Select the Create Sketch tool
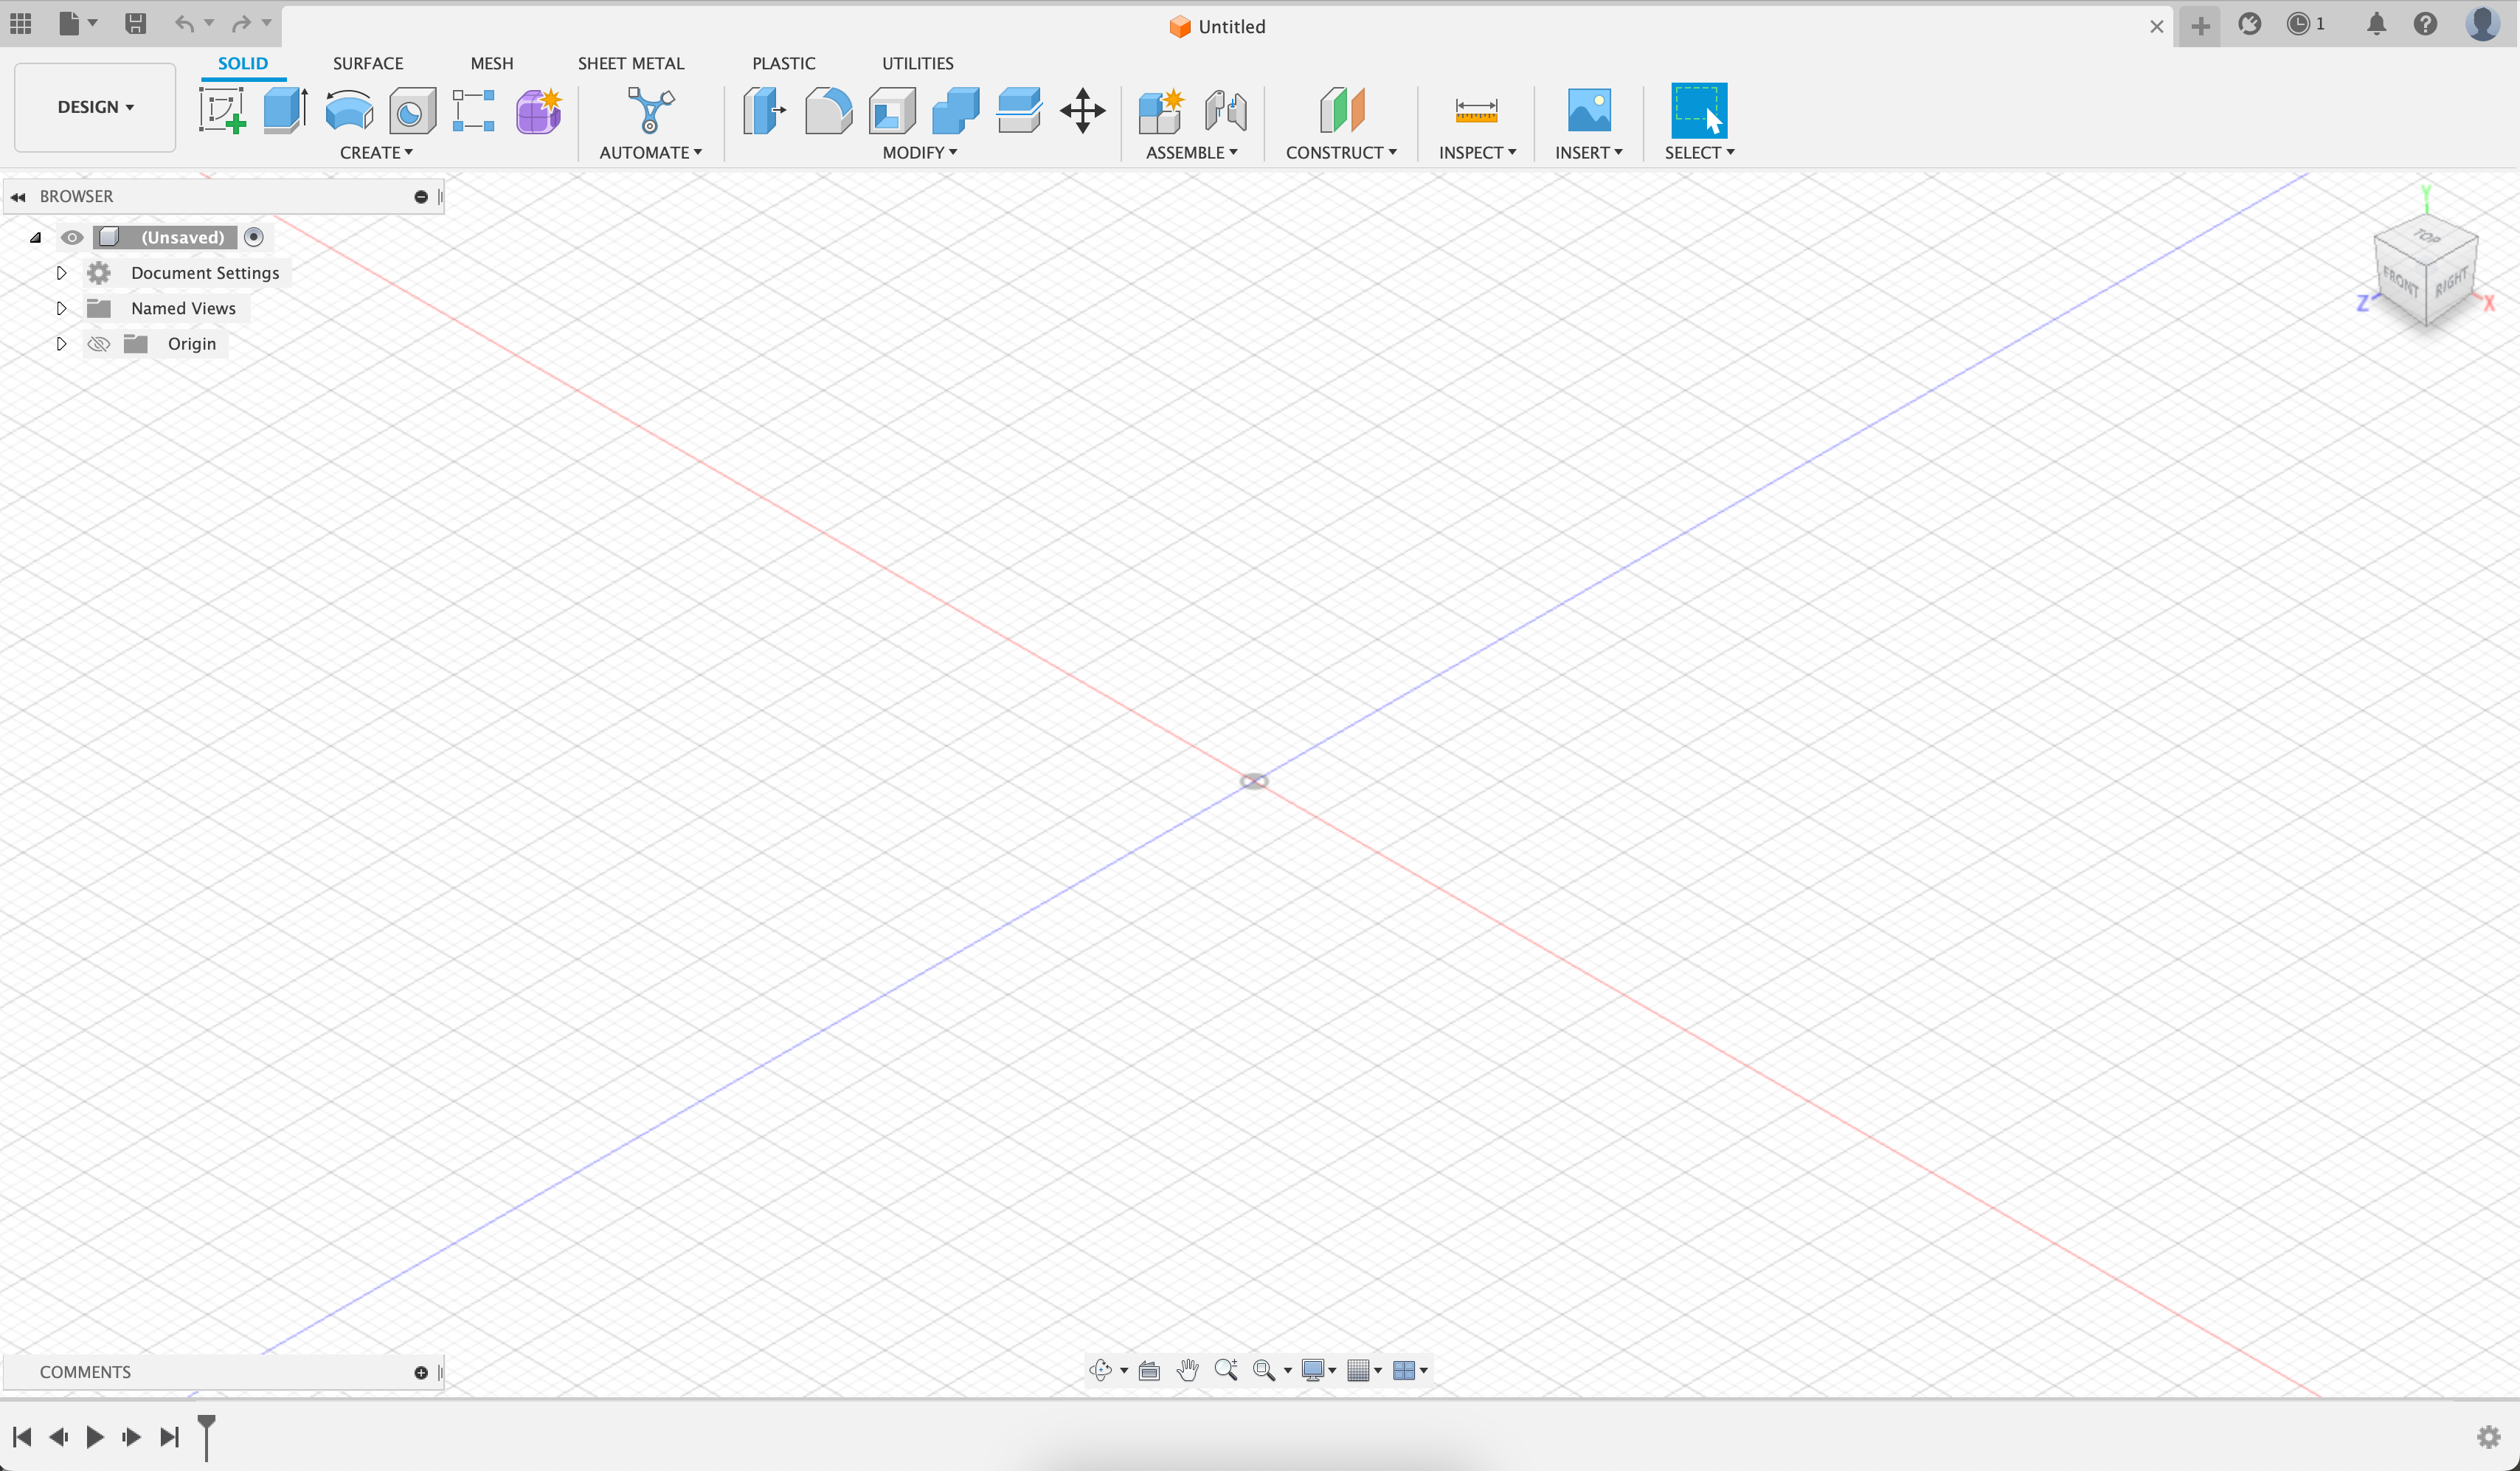 (x=222, y=110)
